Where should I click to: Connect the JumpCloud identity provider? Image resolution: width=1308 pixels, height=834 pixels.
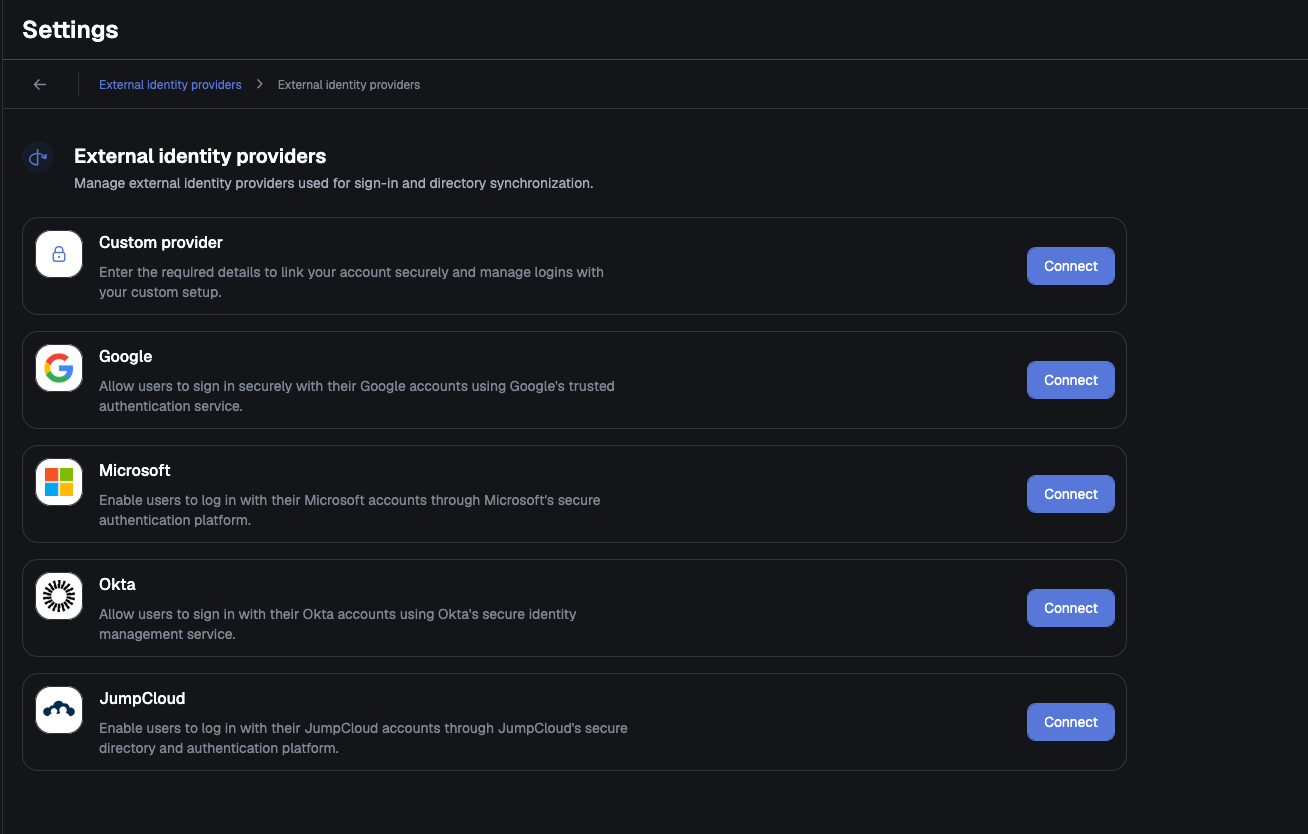coord(1071,722)
